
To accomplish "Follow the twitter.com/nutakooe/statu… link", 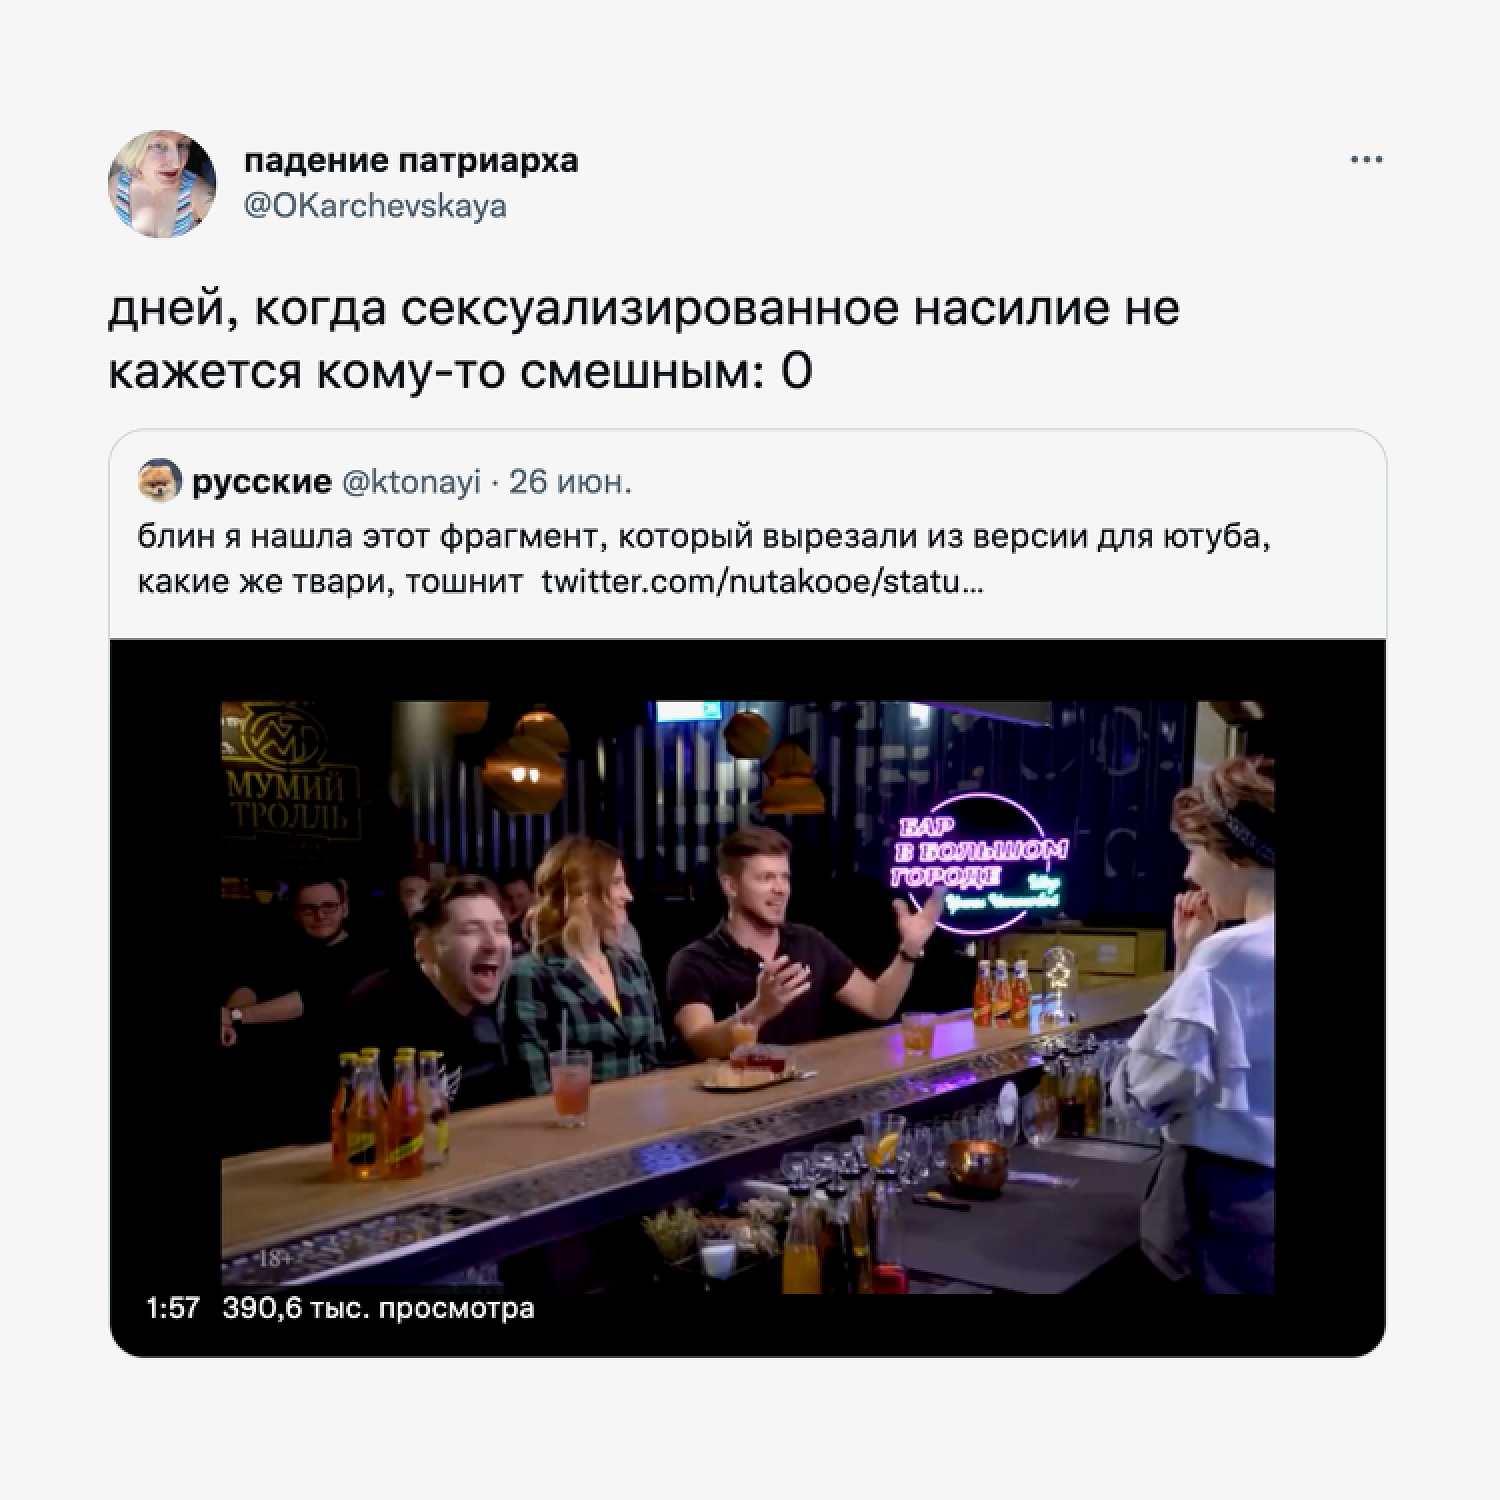I will [x=762, y=581].
